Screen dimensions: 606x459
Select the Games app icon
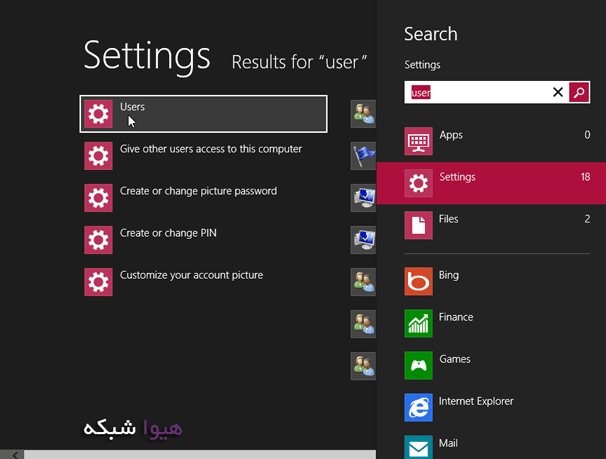418,365
